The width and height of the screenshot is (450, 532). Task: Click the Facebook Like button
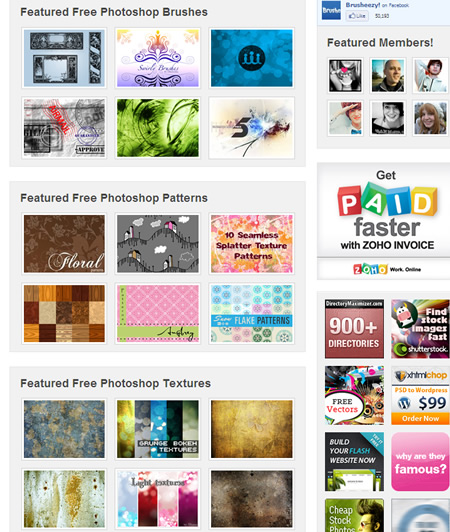click(357, 16)
